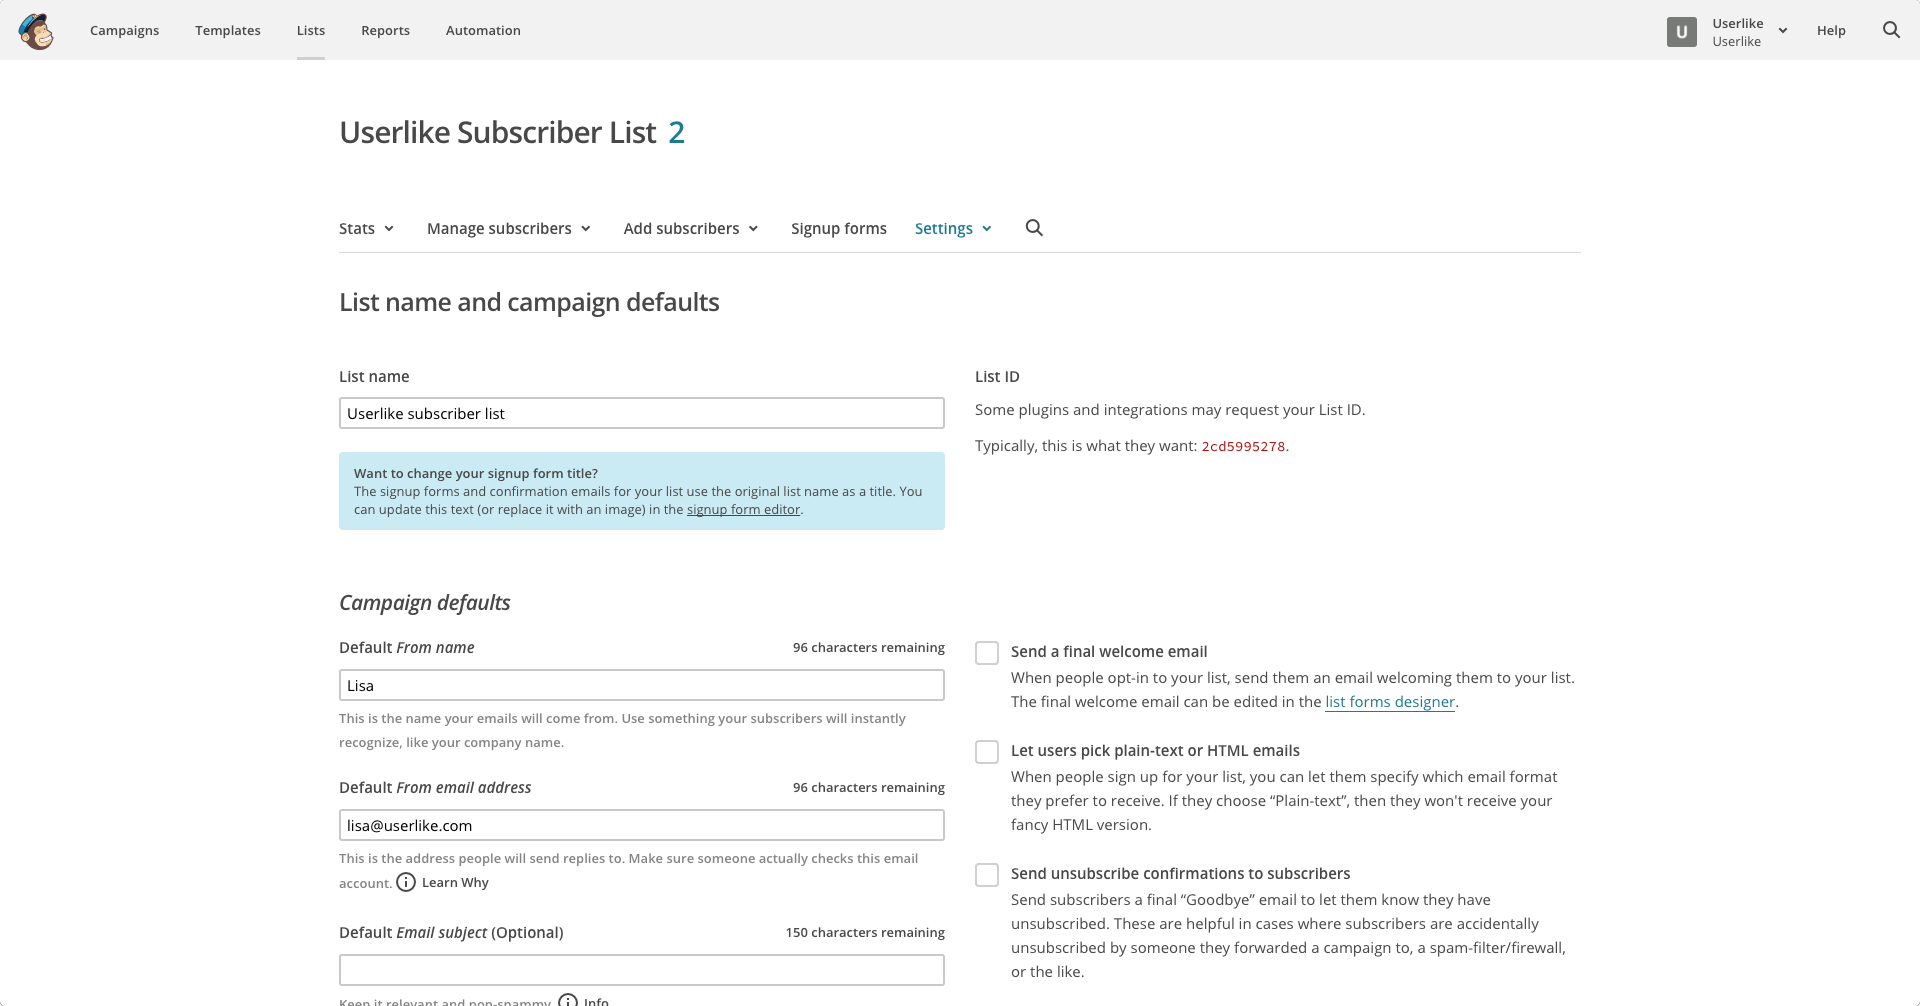Check Let users pick plain-text or HTML
1920x1006 pixels.
click(x=987, y=752)
